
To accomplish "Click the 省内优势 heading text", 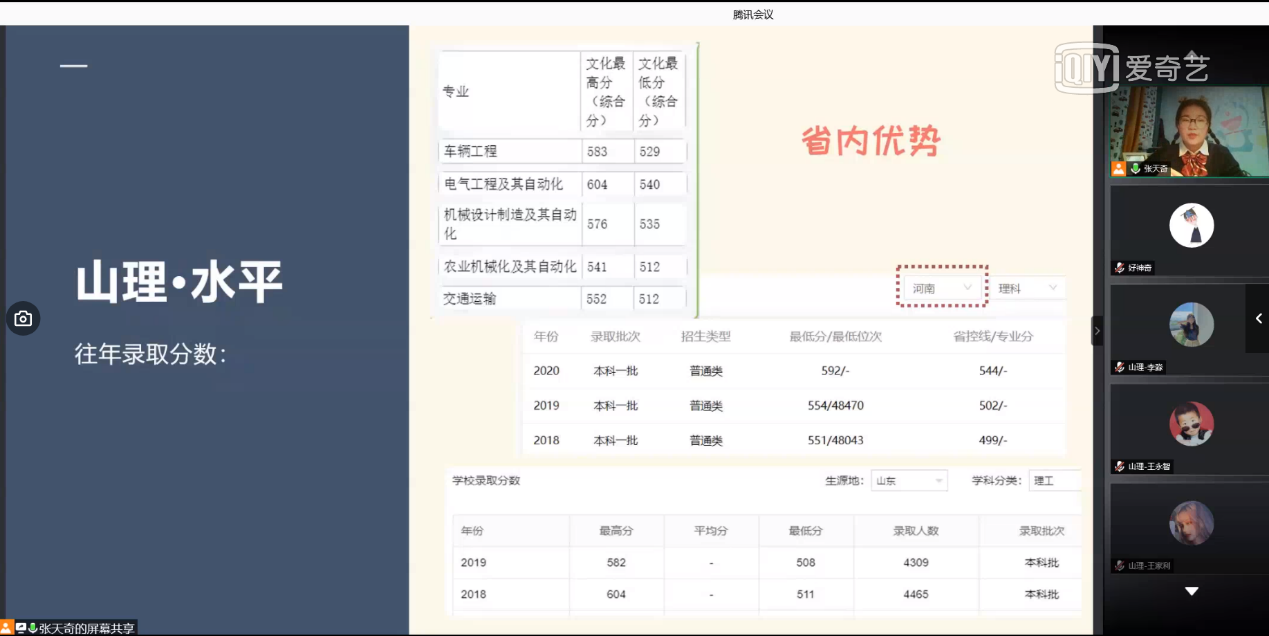I will [x=870, y=142].
